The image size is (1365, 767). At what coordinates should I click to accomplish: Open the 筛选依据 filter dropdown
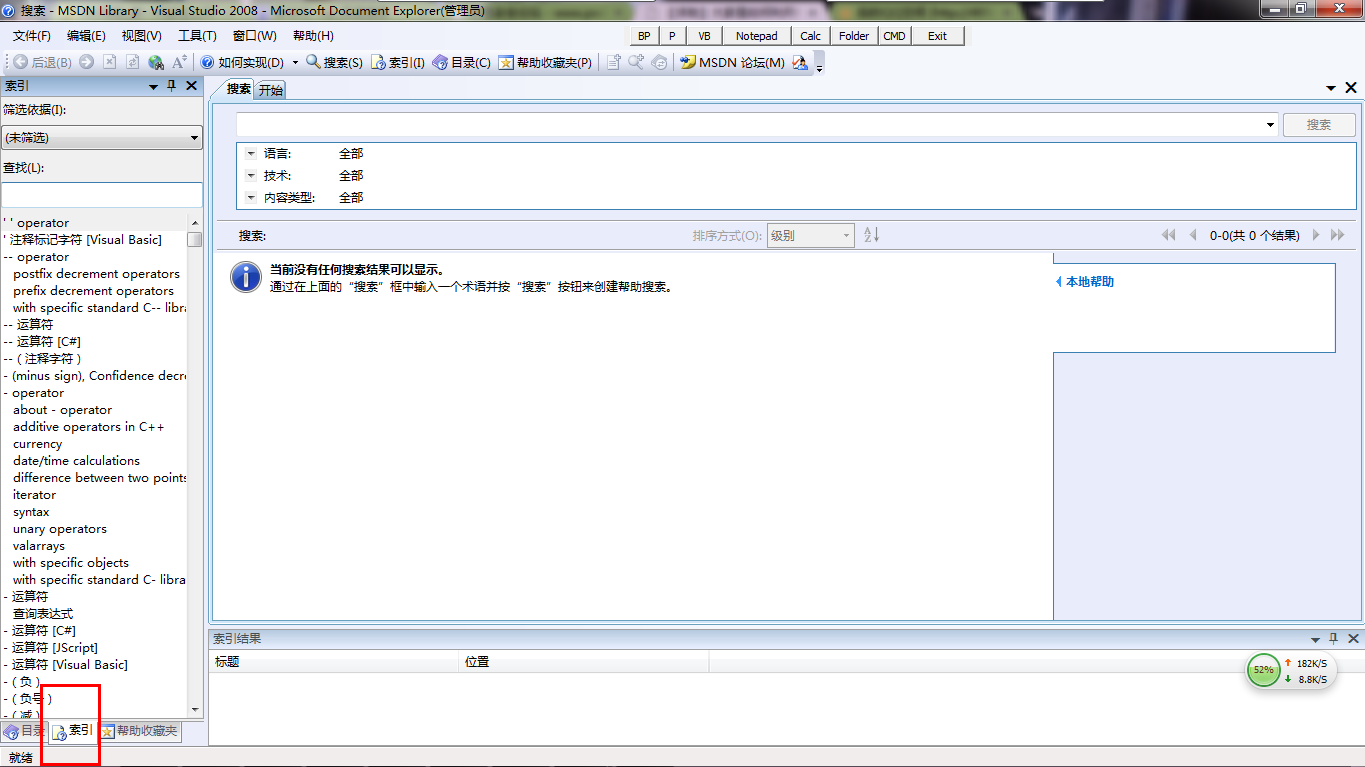coord(102,138)
